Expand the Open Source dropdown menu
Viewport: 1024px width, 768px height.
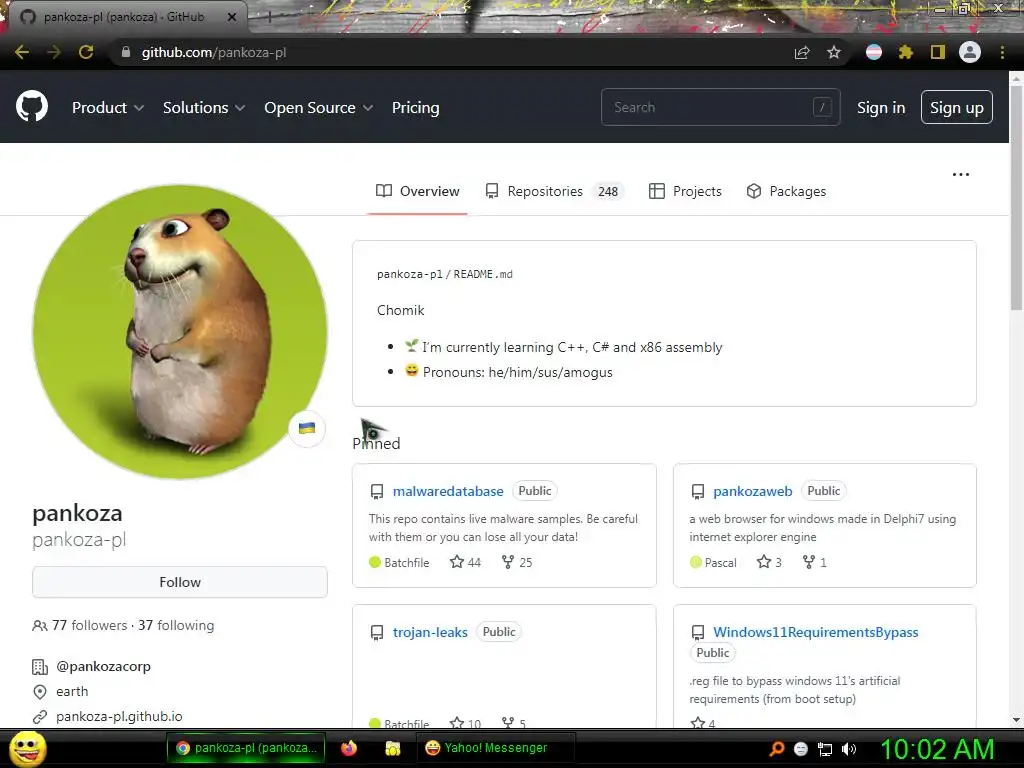coord(319,108)
